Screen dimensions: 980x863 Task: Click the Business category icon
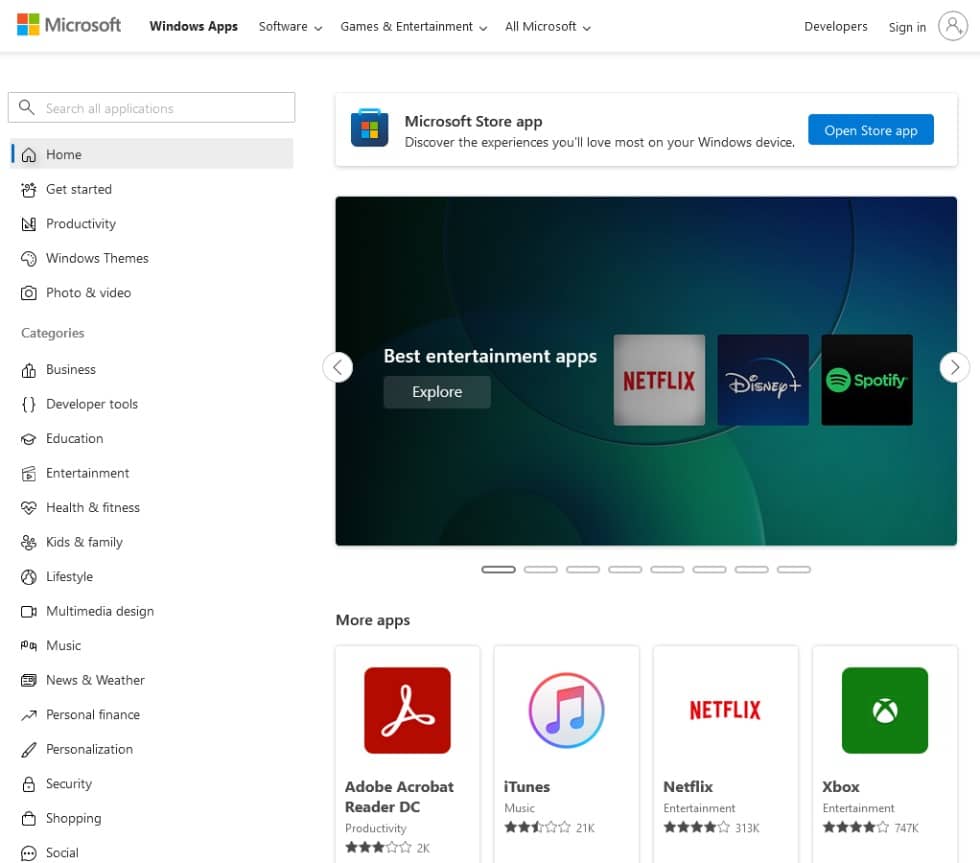(x=29, y=370)
